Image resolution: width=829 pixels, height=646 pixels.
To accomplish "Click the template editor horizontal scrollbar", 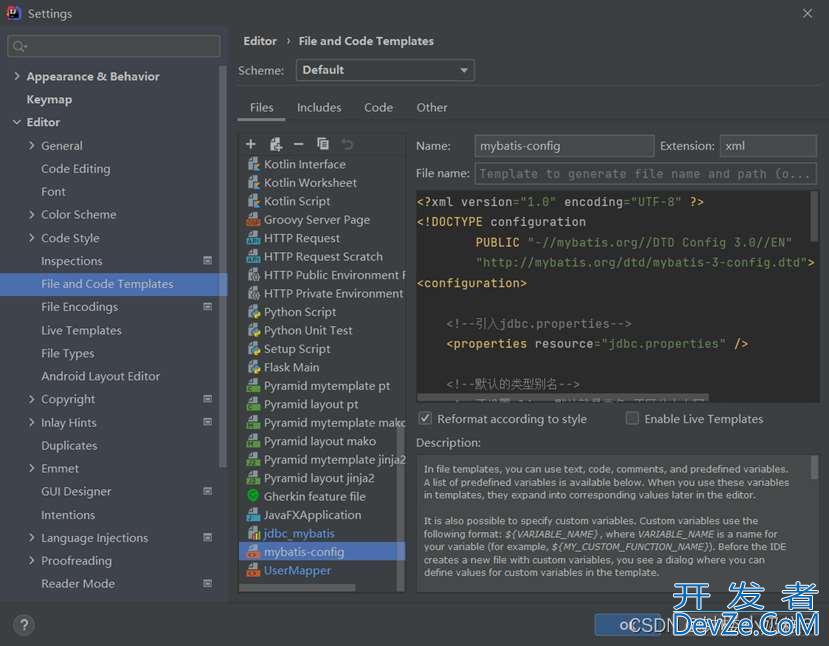I will tap(563, 397).
